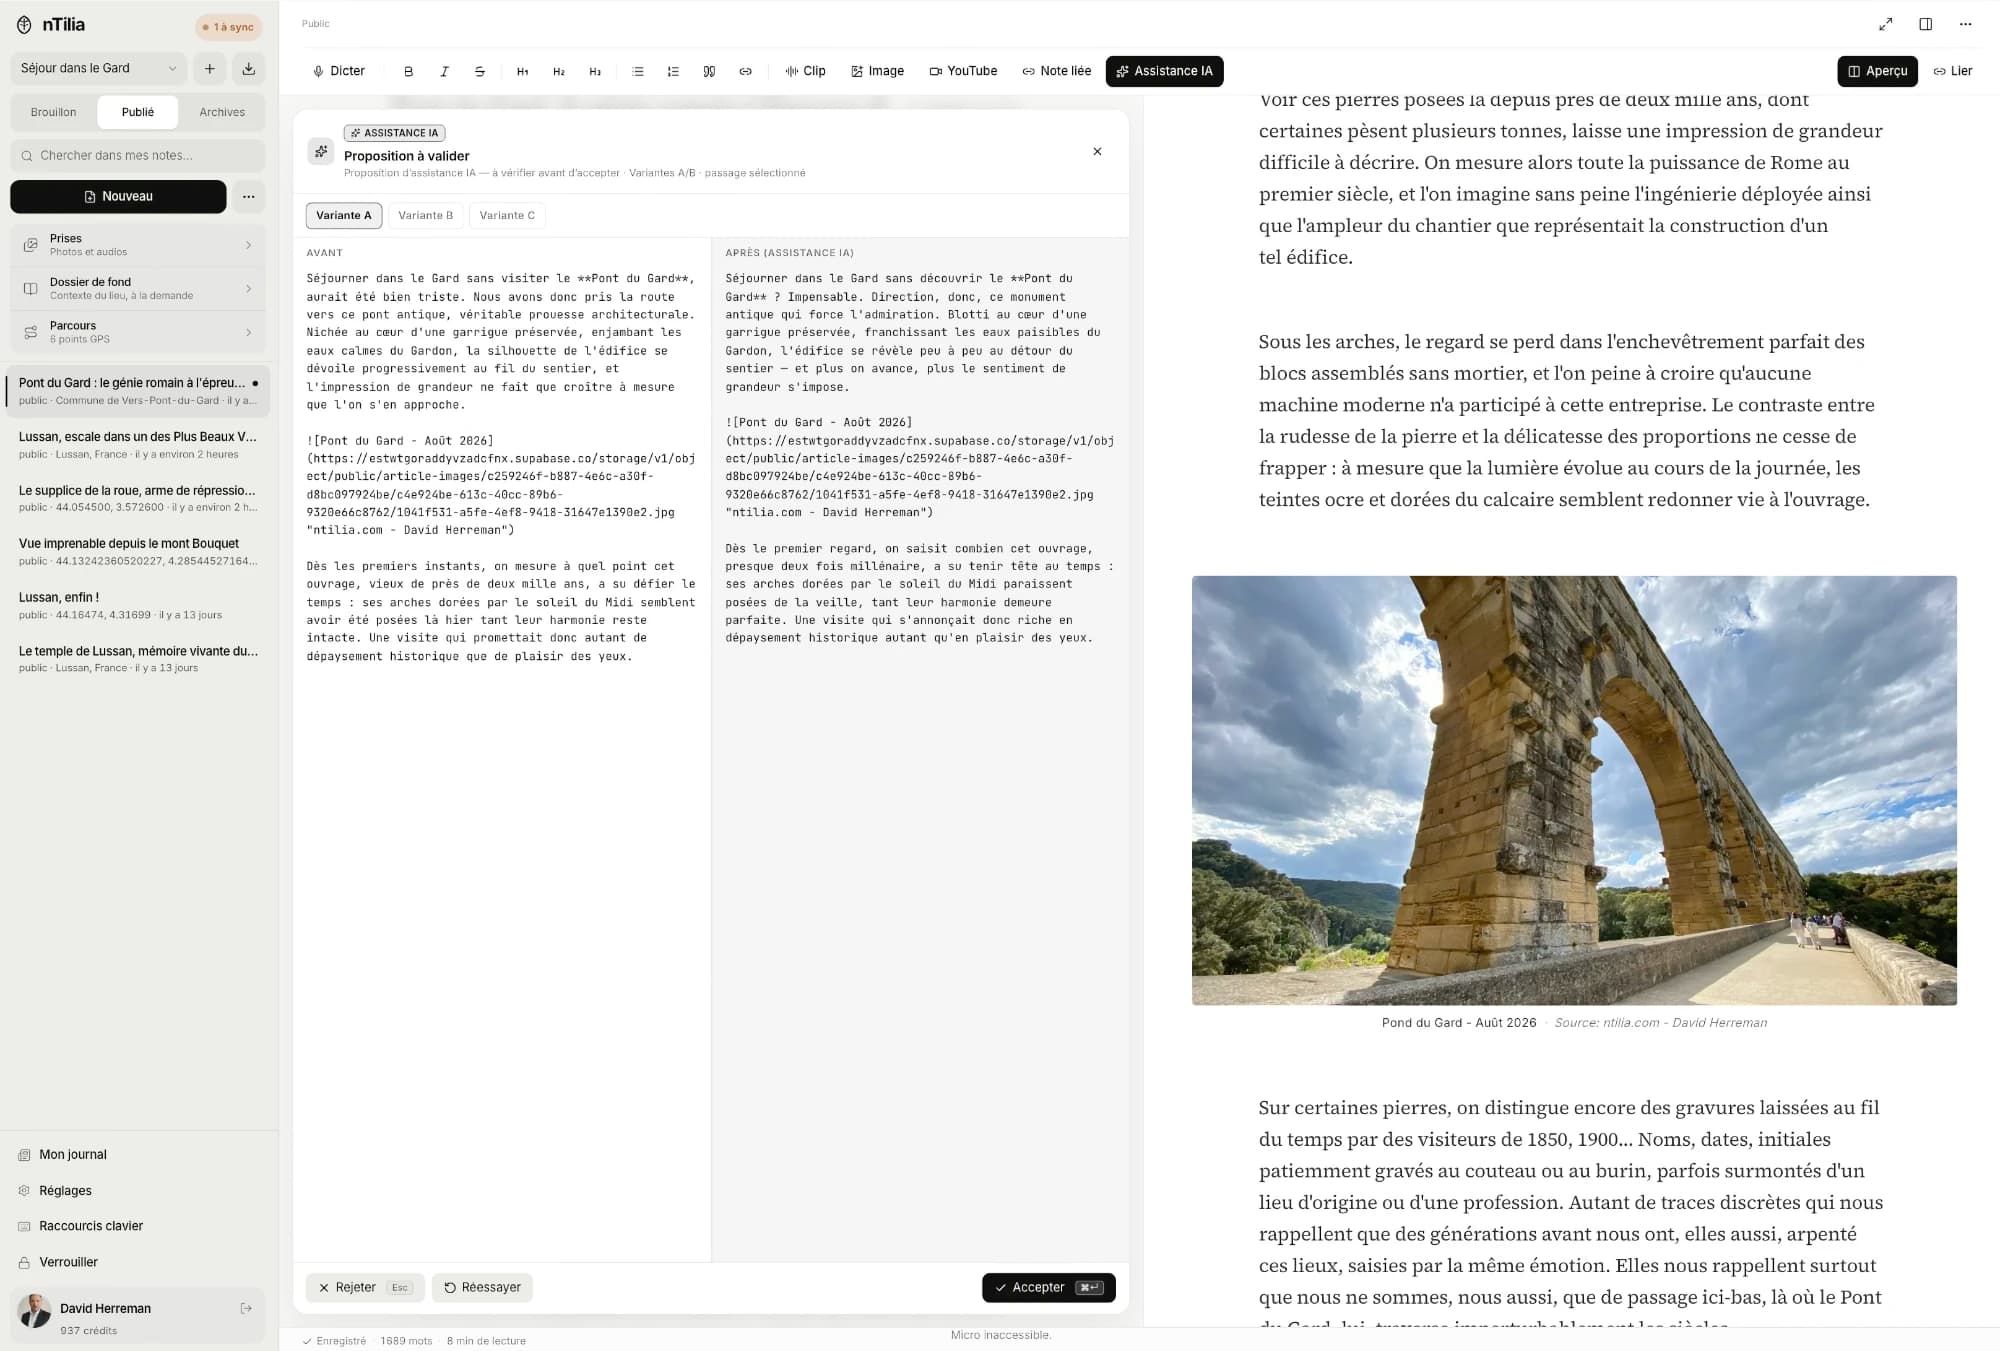Select Variante B
Image resolution: width=2000 pixels, height=1351 pixels.
point(426,215)
